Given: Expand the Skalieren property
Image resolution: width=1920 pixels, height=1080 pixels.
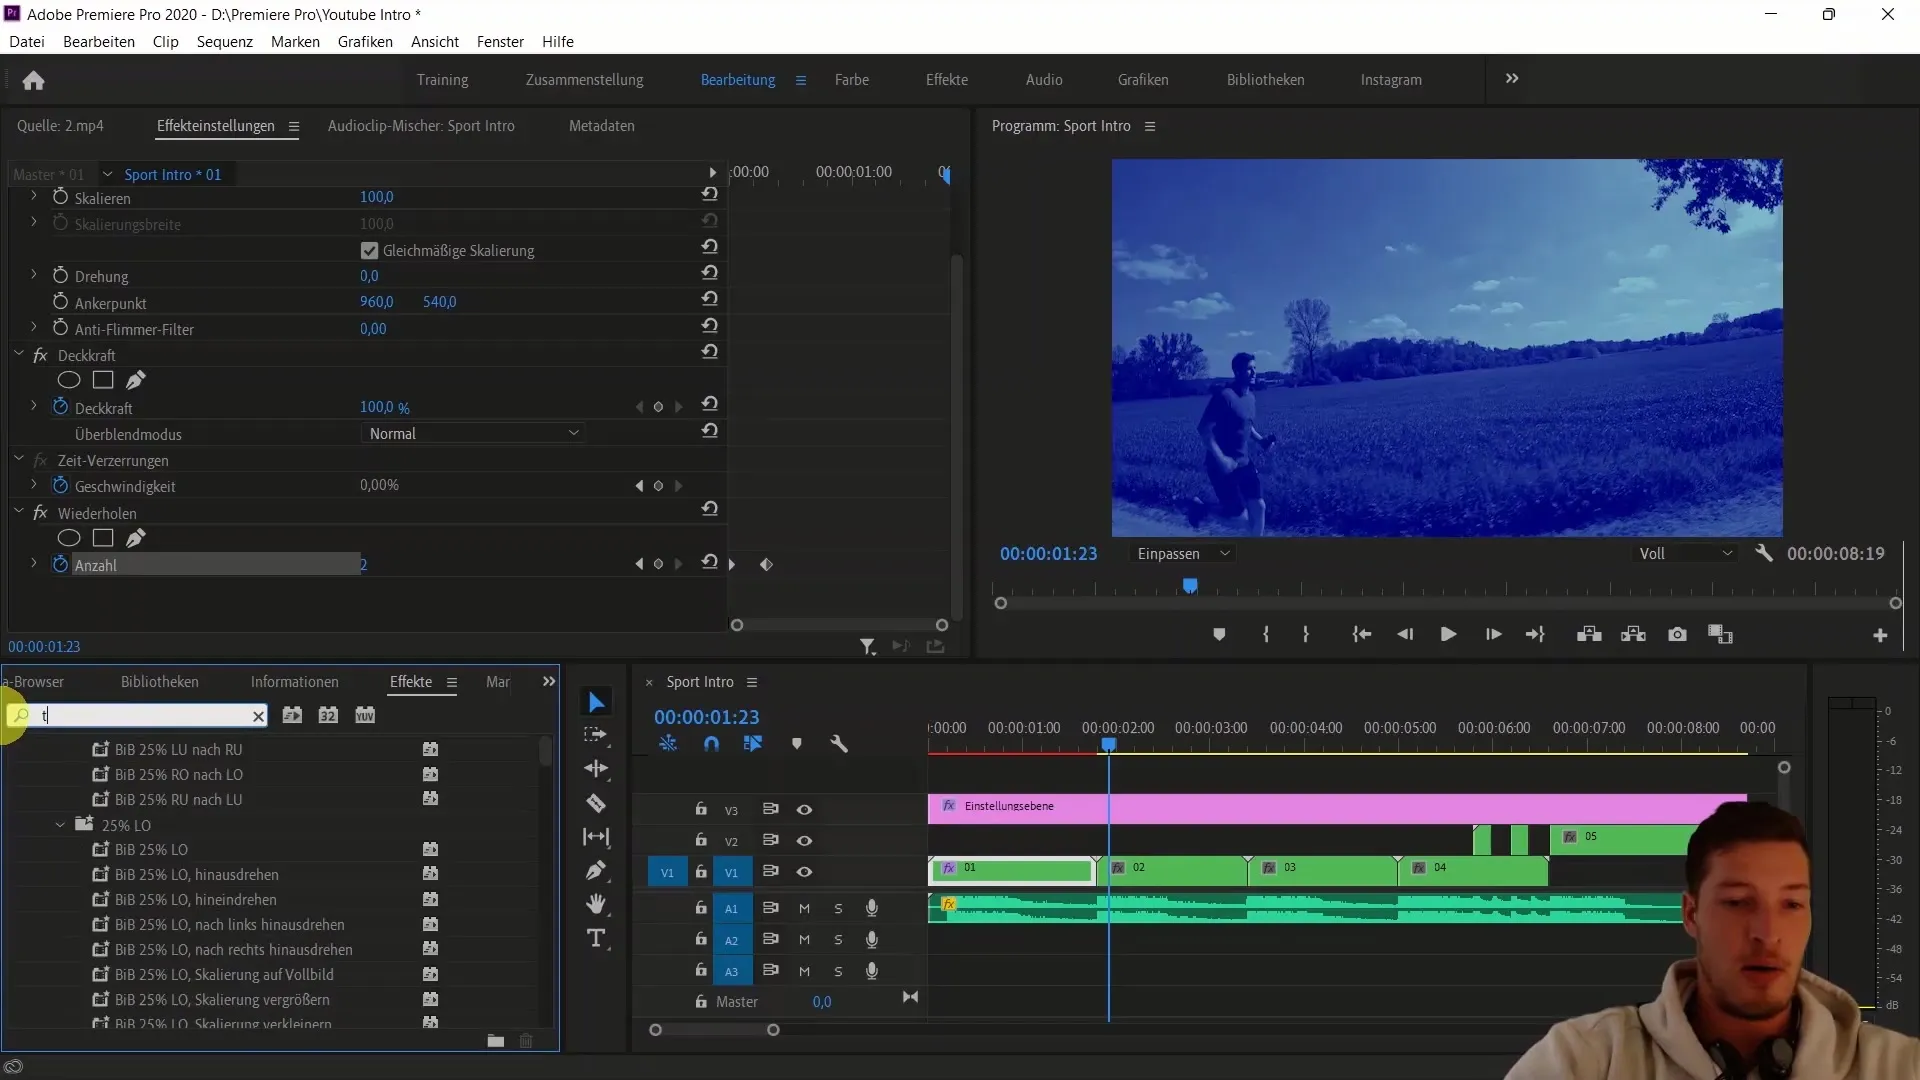Looking at the screenshot, I should coord(34,196).
